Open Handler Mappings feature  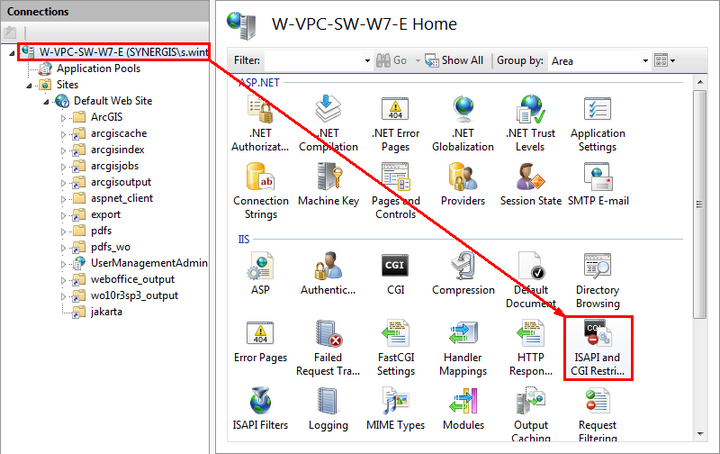463,348
